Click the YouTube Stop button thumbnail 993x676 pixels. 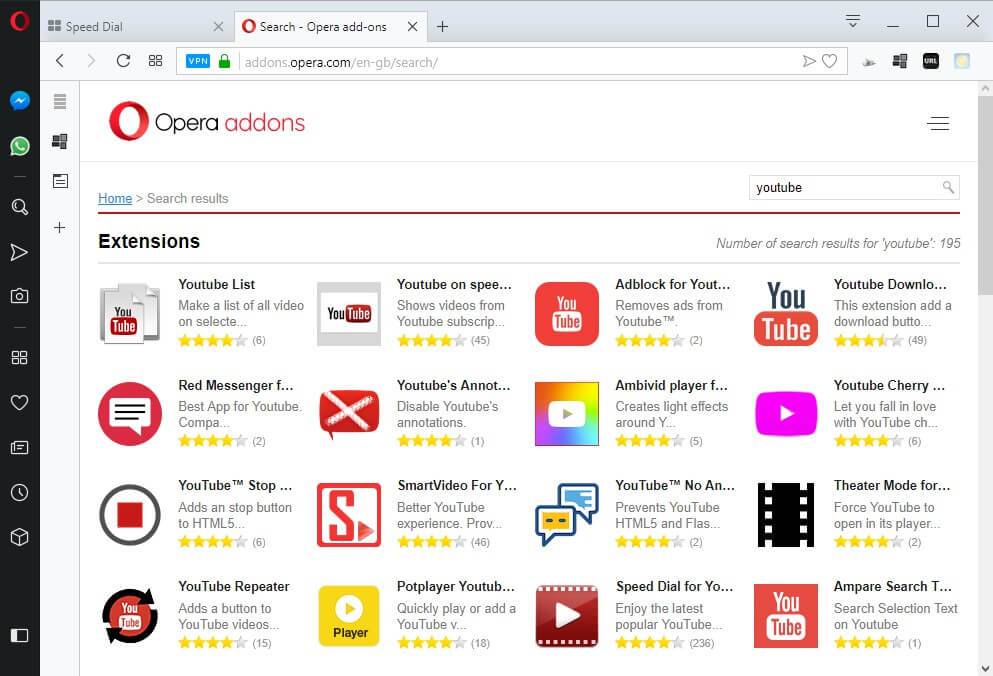point(130,514)
